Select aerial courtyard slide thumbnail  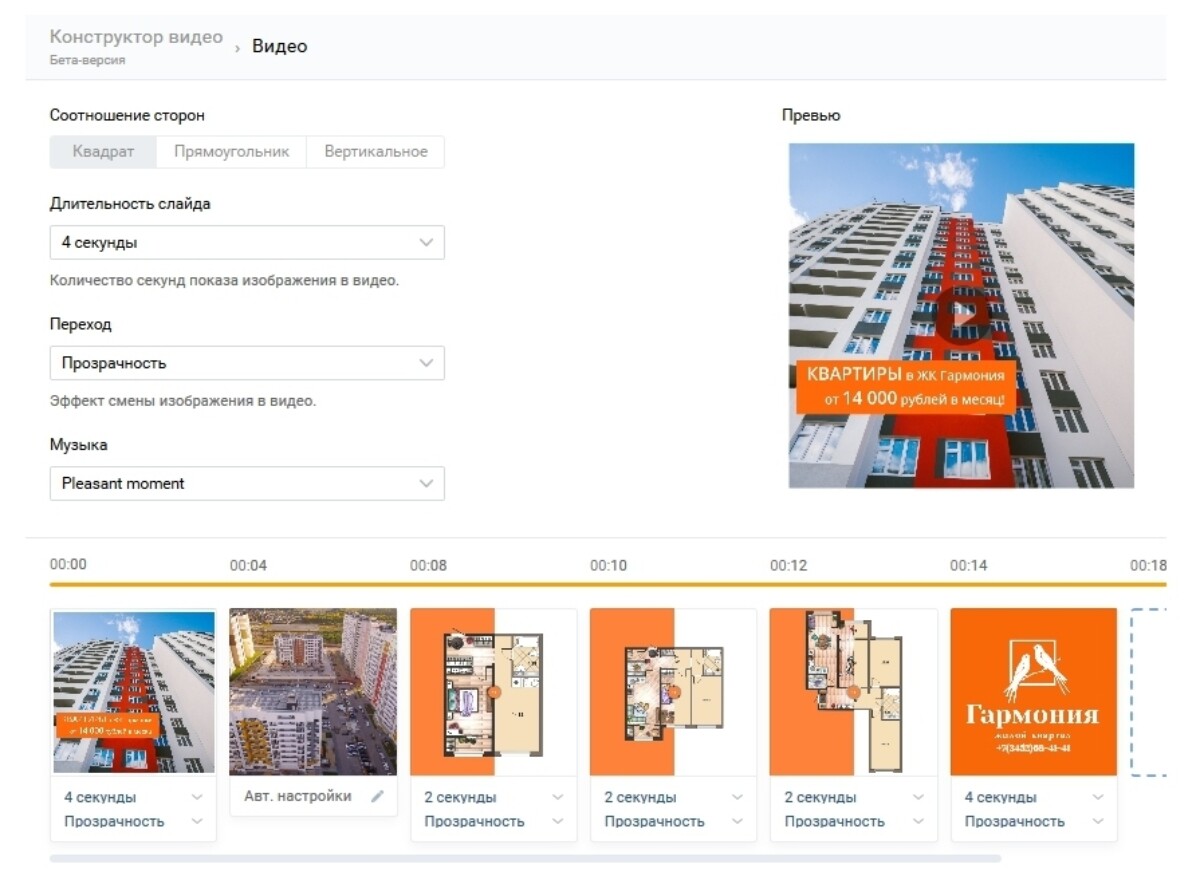pyautogui.click(x=313, y=692)
